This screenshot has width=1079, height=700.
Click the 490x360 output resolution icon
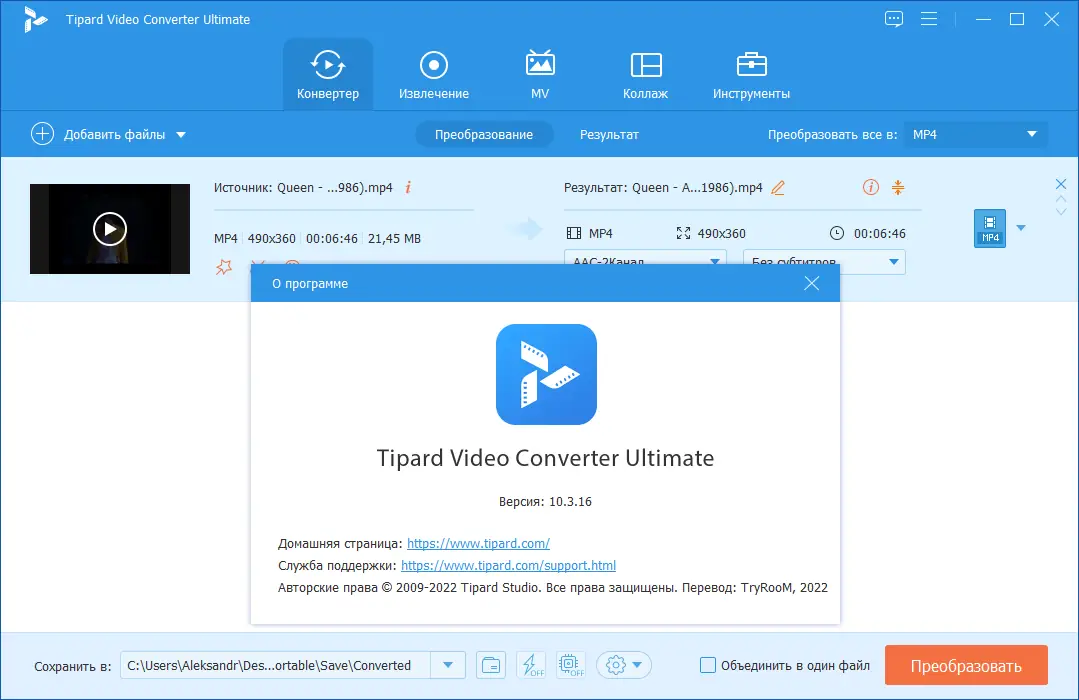click(683, 233)
